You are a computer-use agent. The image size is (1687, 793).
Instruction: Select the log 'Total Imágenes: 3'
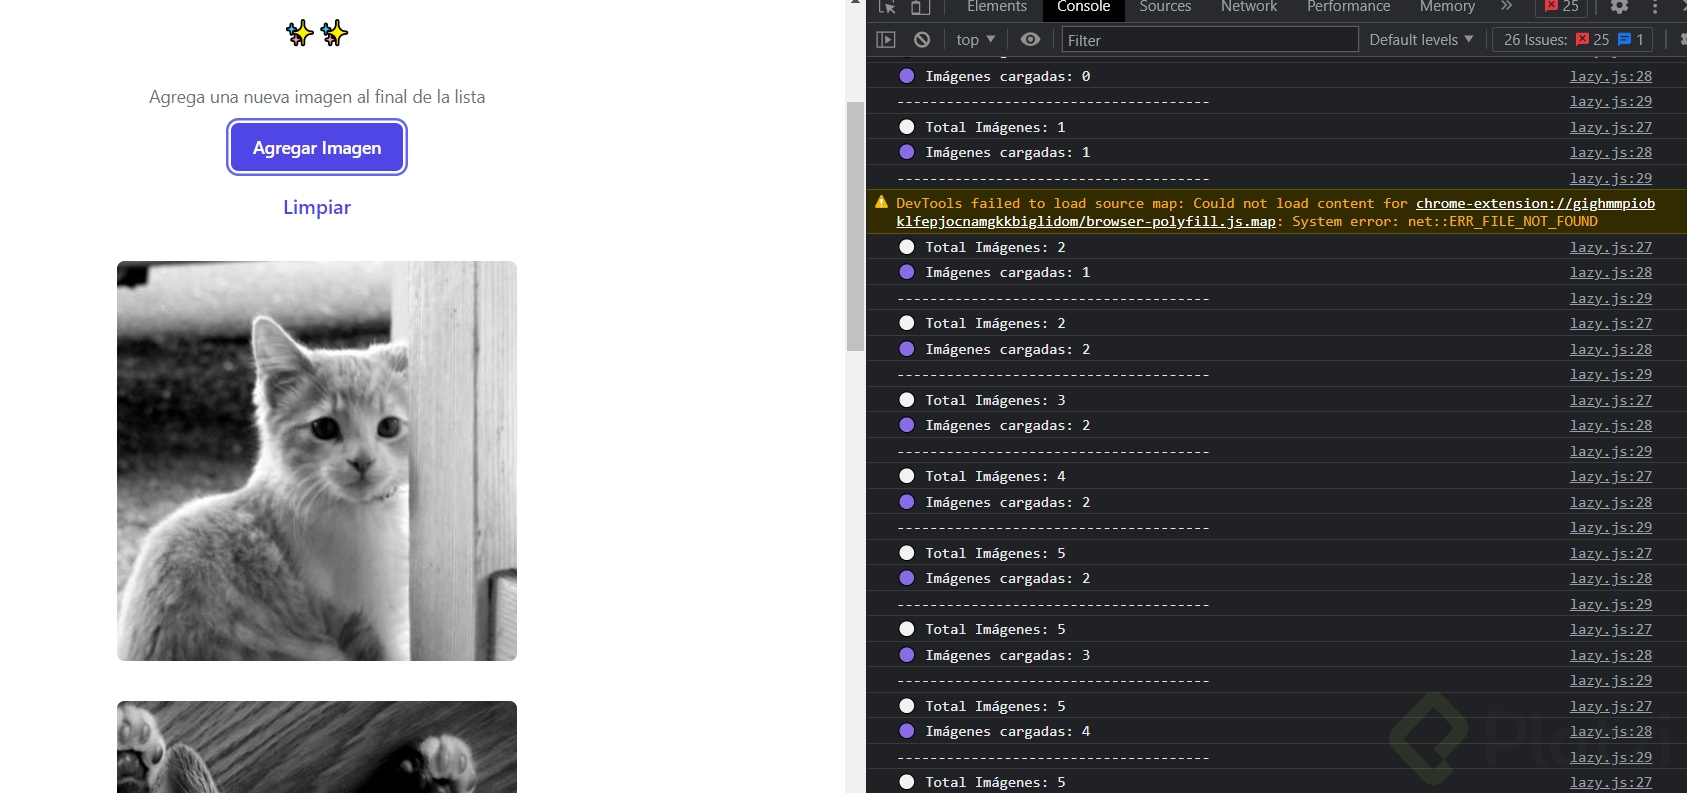point(995,400)
